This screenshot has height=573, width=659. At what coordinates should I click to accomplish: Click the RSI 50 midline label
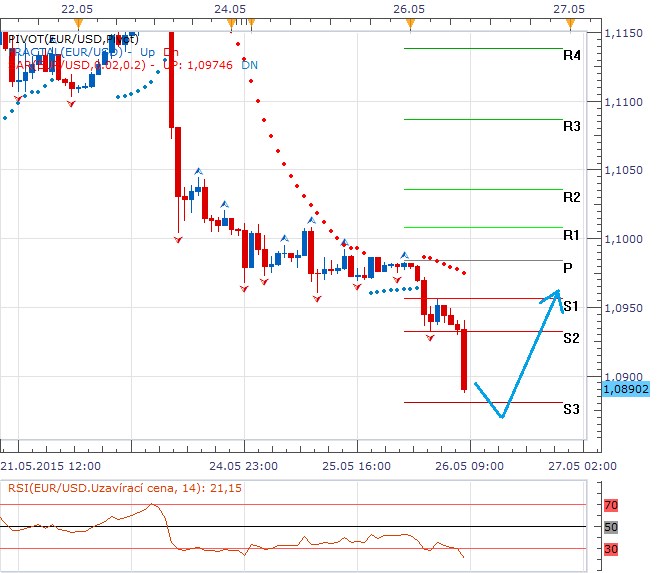pyautogui.click(x=611, y=527)
